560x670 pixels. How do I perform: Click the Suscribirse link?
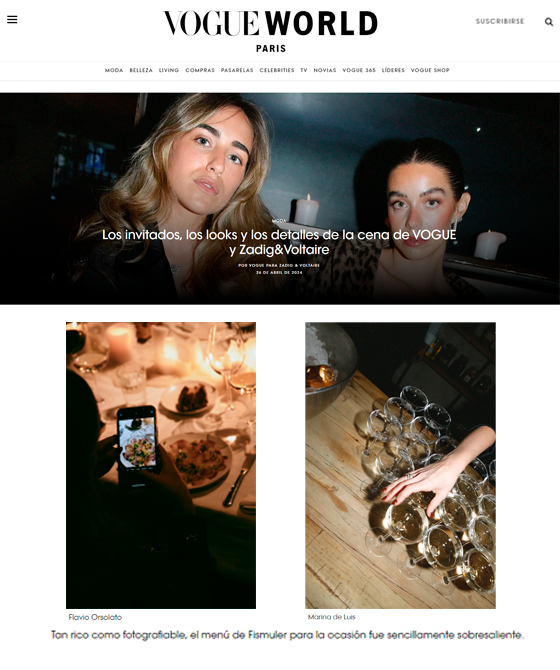[x=500, y=21]
